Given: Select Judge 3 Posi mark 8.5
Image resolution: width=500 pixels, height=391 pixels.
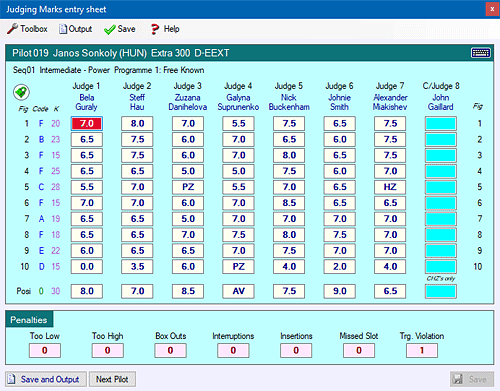Looking at the screenshot, I should pos(188,291).
